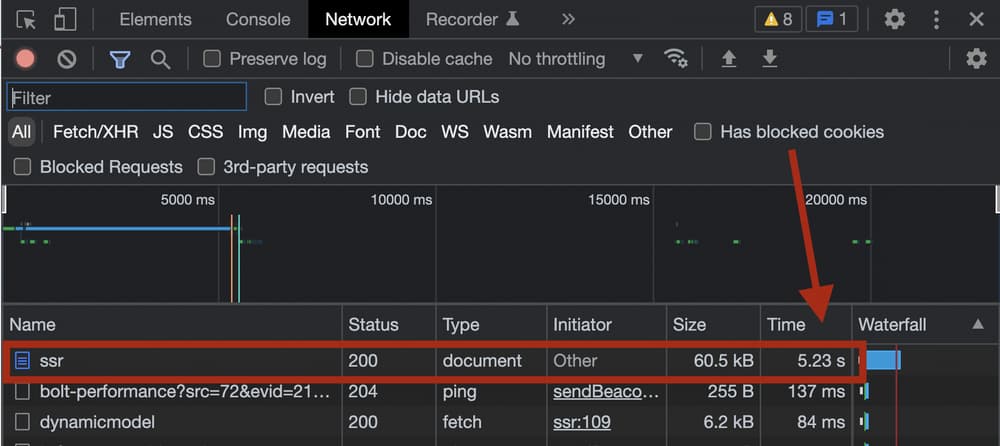
Task: Open the ssr:109 initiator link
Action: 582,422
